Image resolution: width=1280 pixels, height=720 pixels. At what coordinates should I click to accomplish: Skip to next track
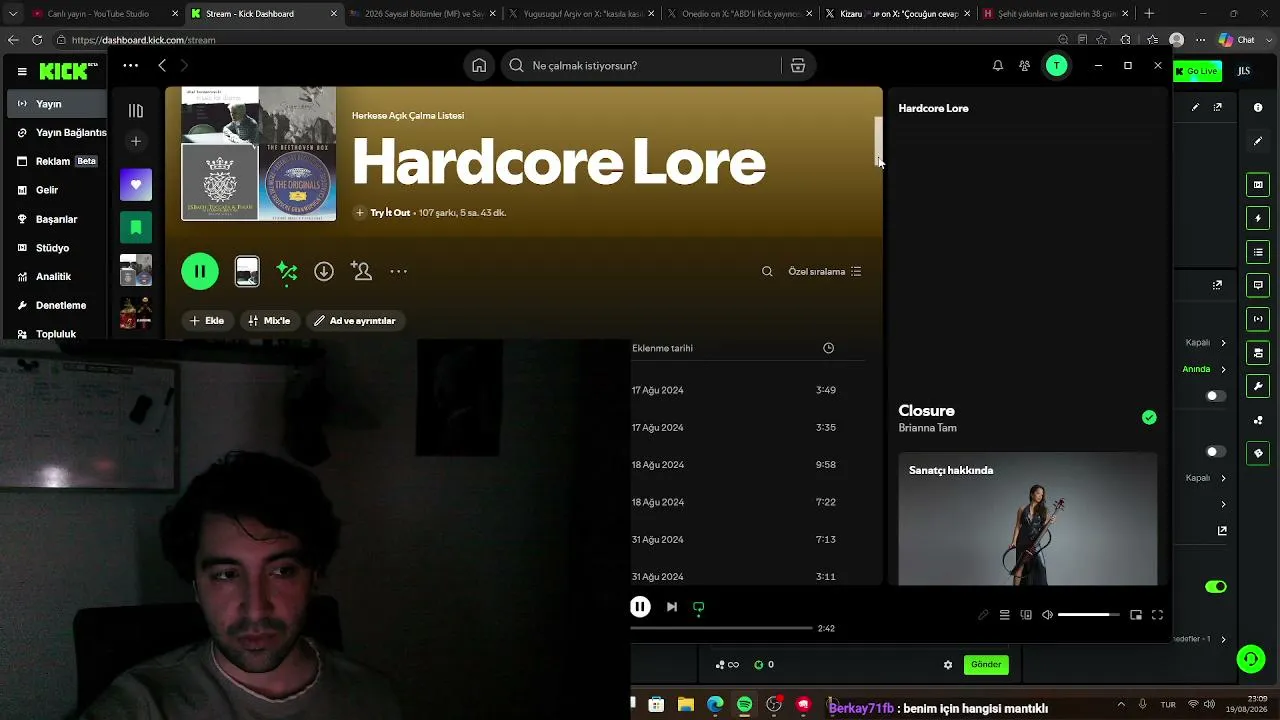pyautogui.click(x=672, y=607)
